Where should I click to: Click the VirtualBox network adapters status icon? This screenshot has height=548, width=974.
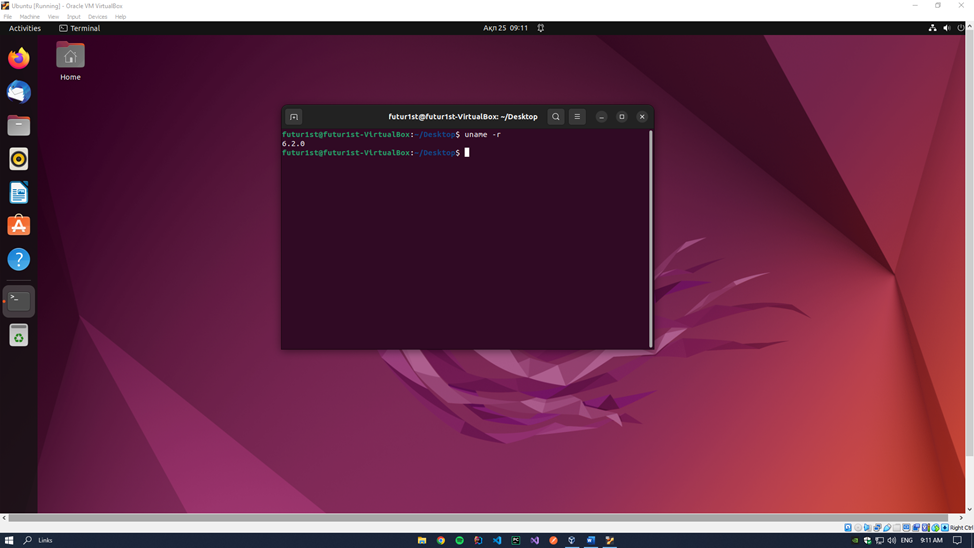[x=877, y=527]
